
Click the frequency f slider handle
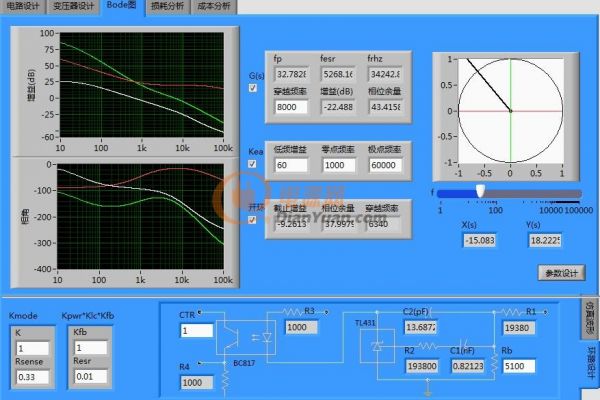point(480,190)
